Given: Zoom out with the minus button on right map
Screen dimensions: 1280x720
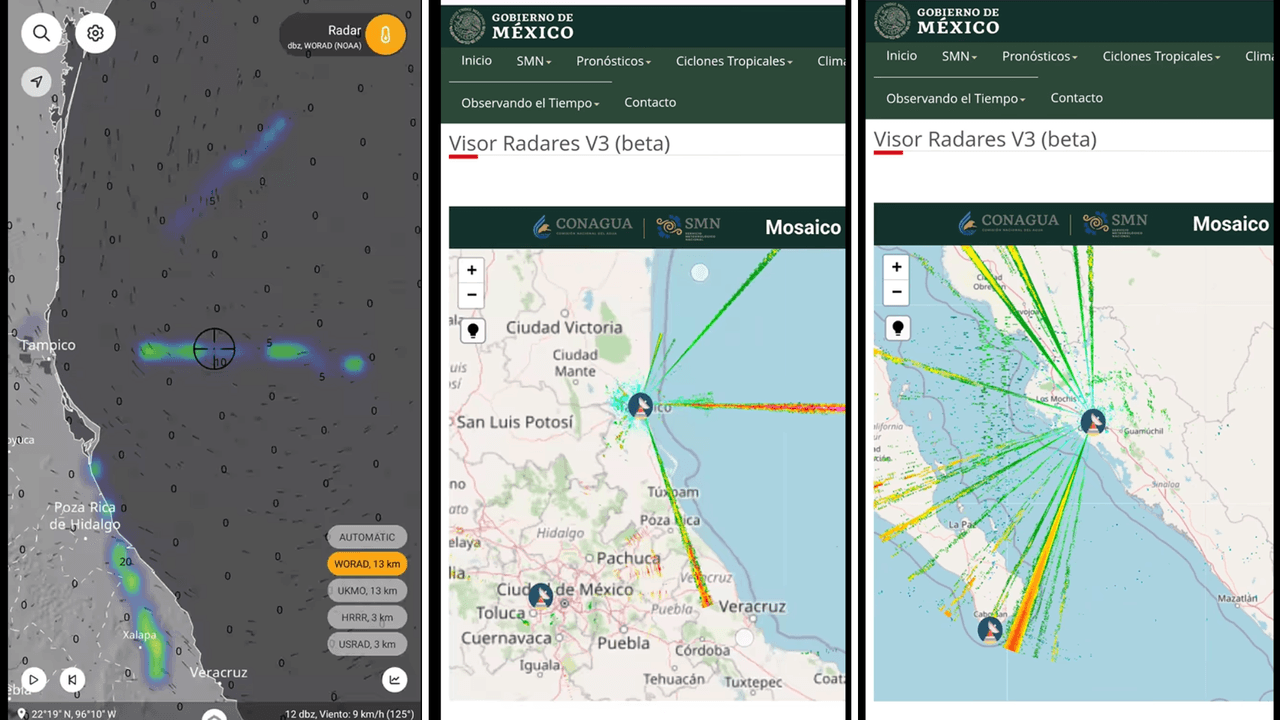Looking at the screenshot, I should pyautogui.click(x=896, y=292).
